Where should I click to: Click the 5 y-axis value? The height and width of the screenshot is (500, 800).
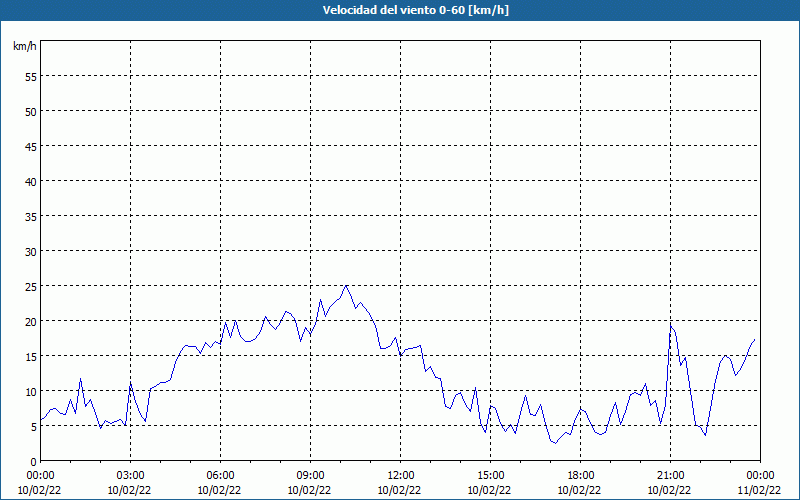(34, 427)
